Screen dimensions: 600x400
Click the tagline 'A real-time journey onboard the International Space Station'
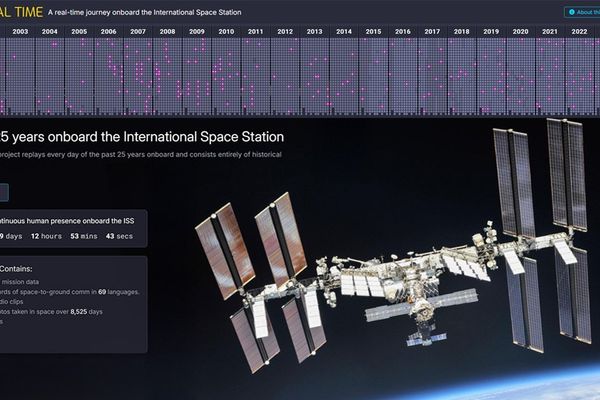(145, 12)
